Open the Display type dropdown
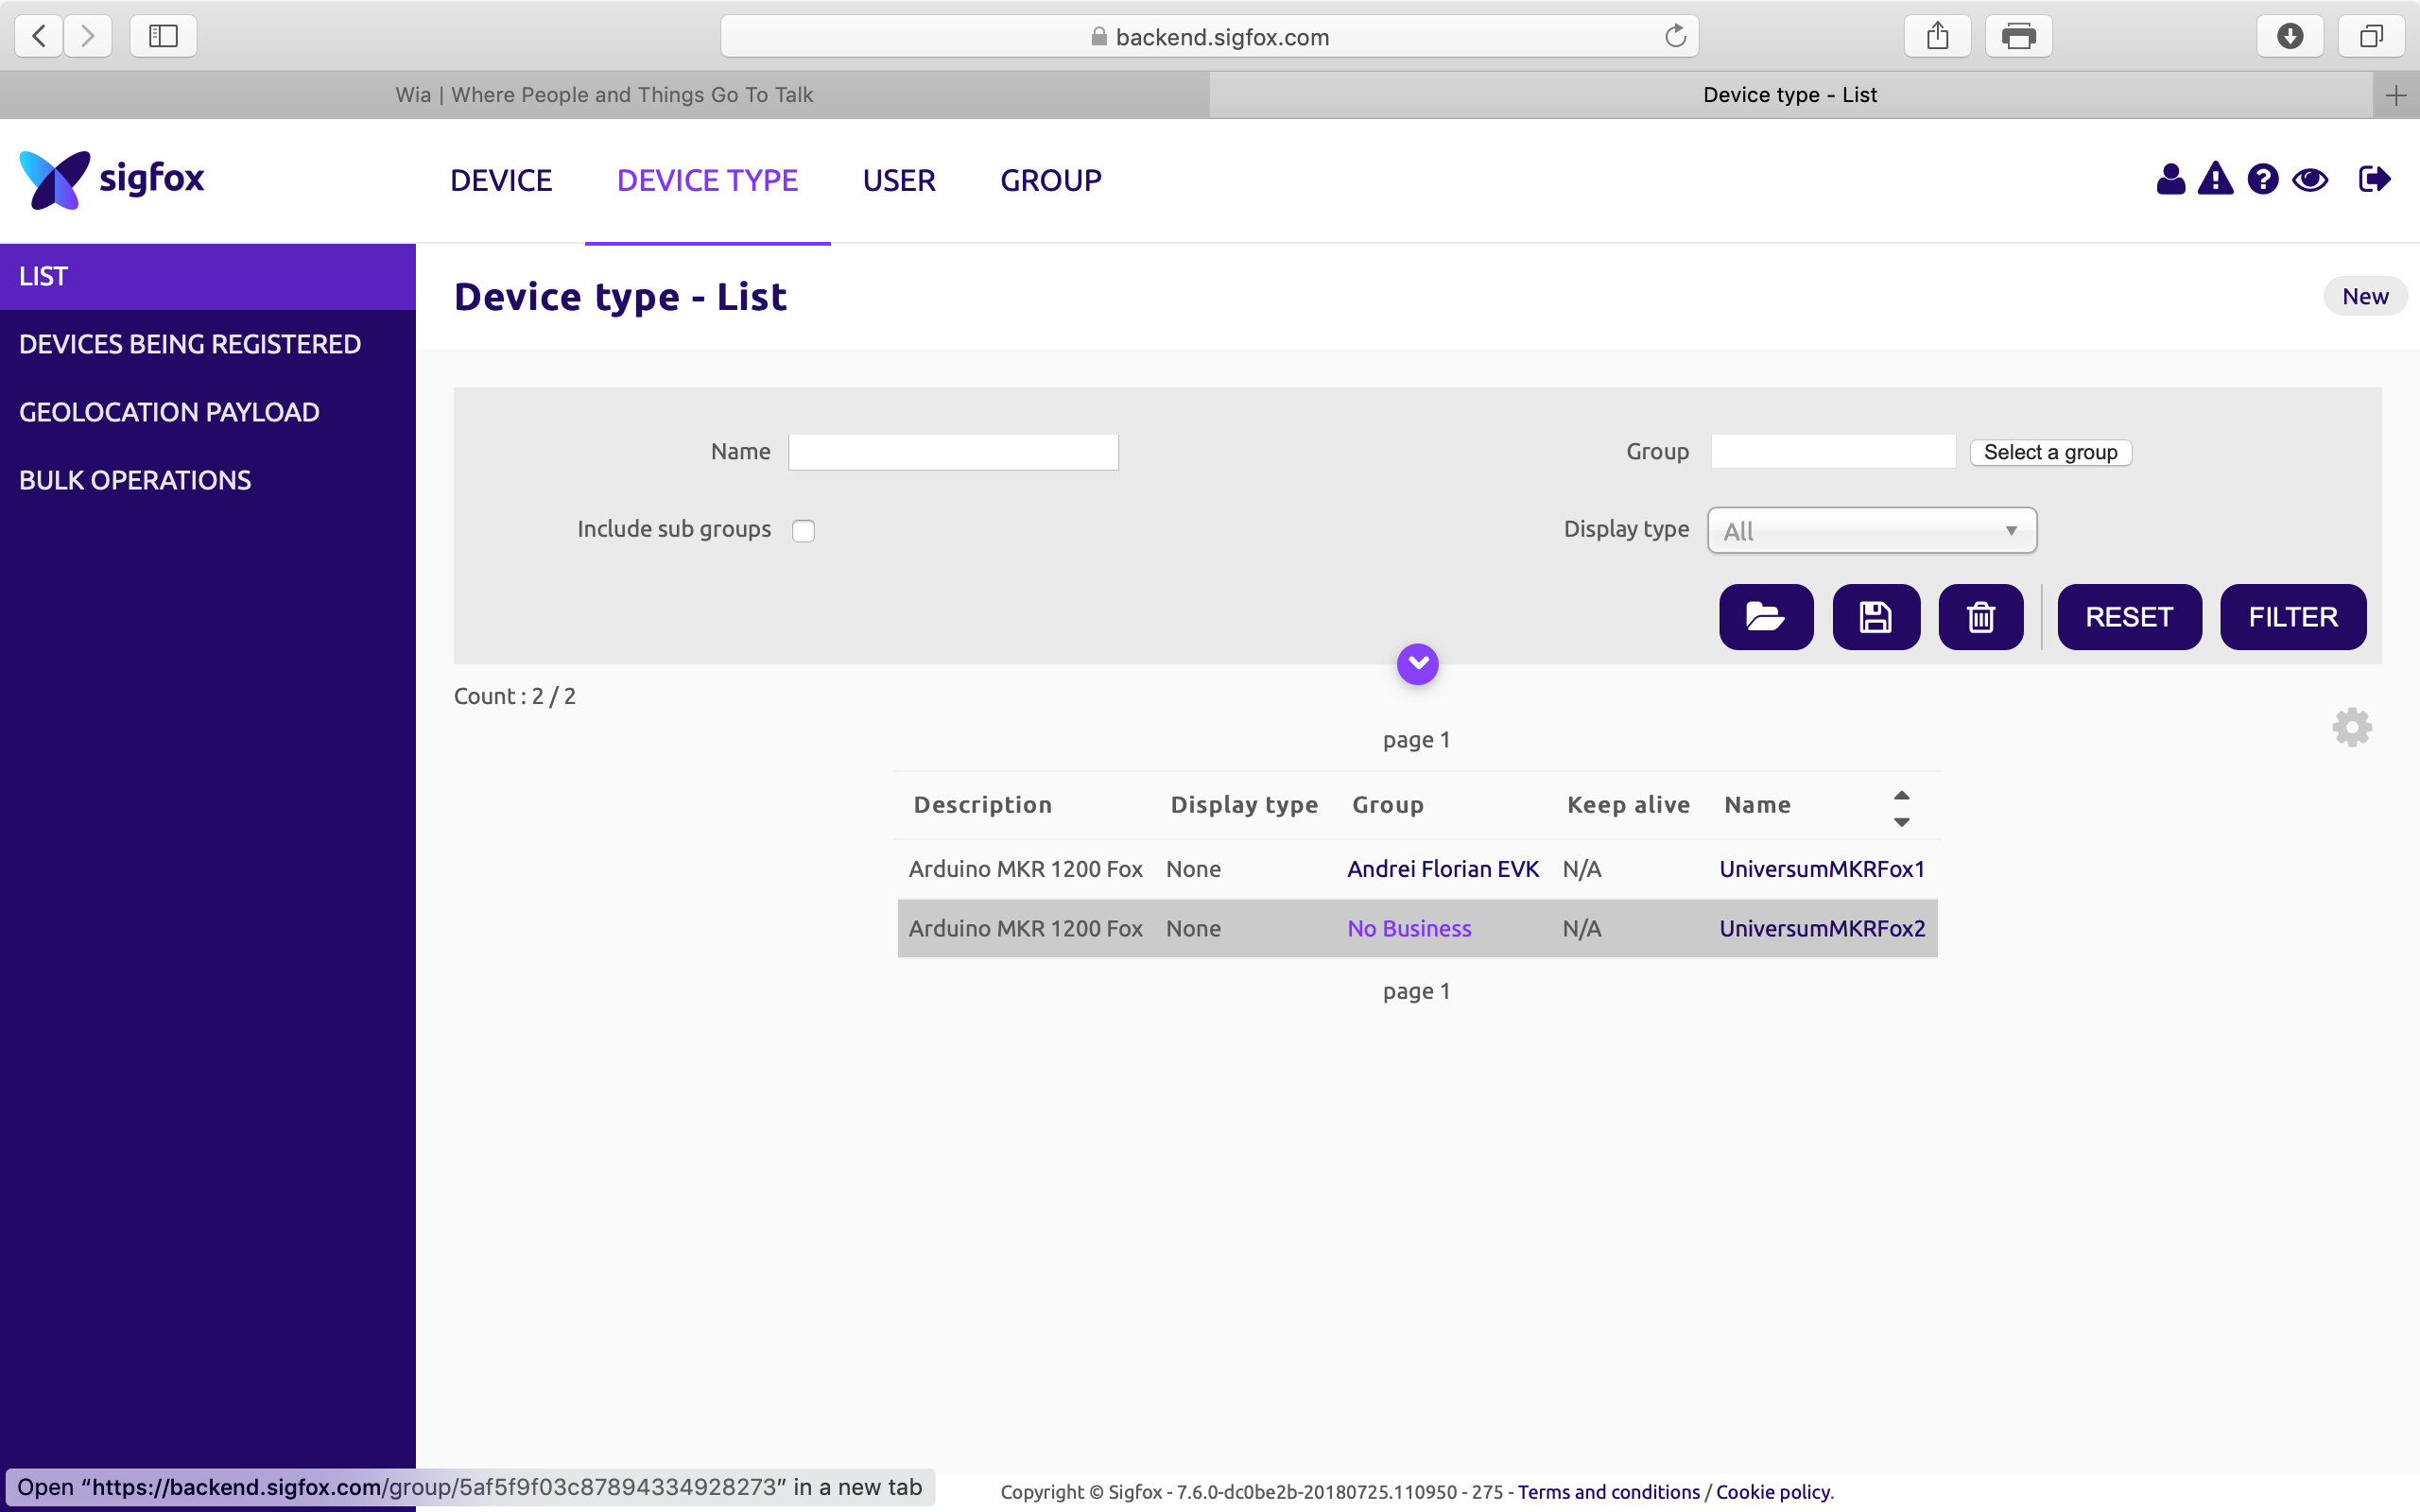The height and width of the screenshot is (1512, 2420). point(1871,531)
